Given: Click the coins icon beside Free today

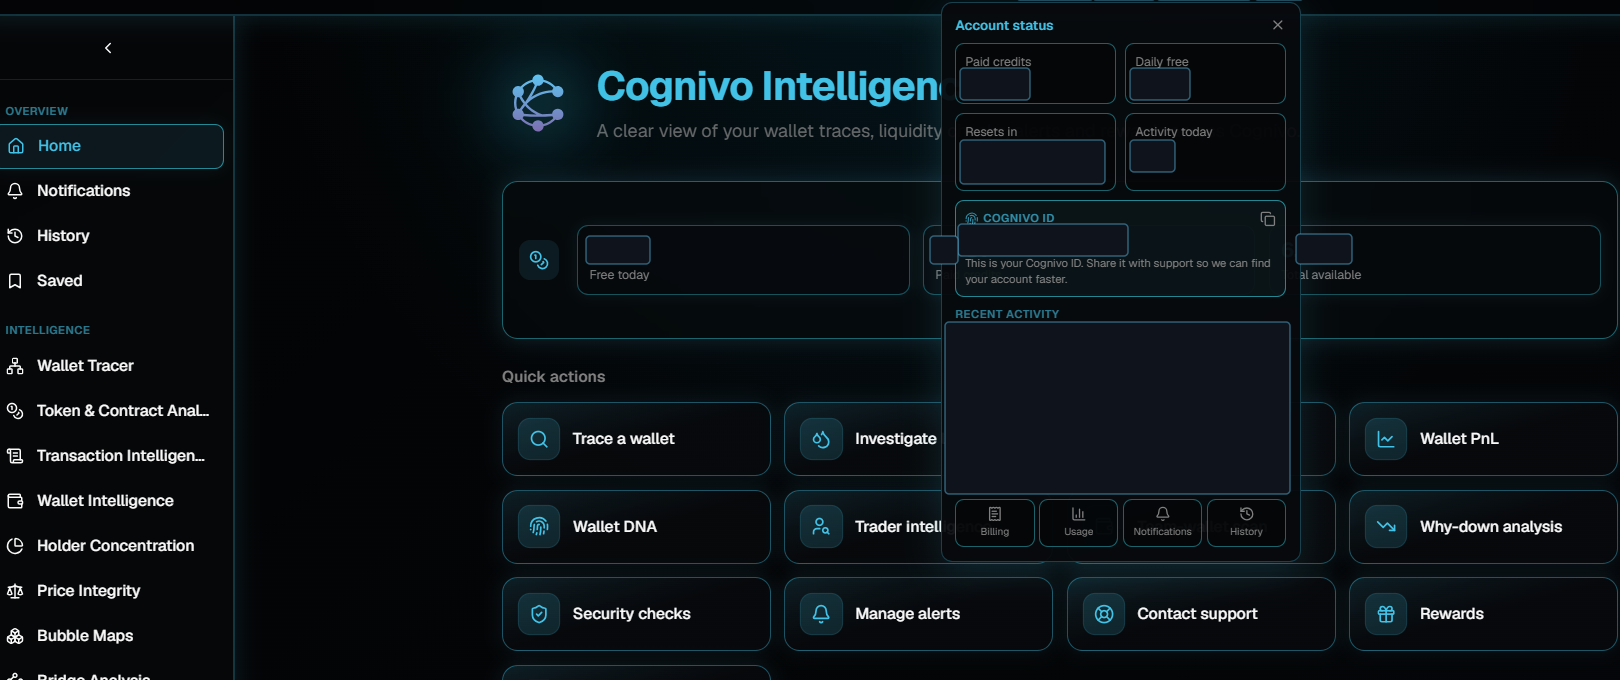Looking at the screenshot, I should click(539, 260).
